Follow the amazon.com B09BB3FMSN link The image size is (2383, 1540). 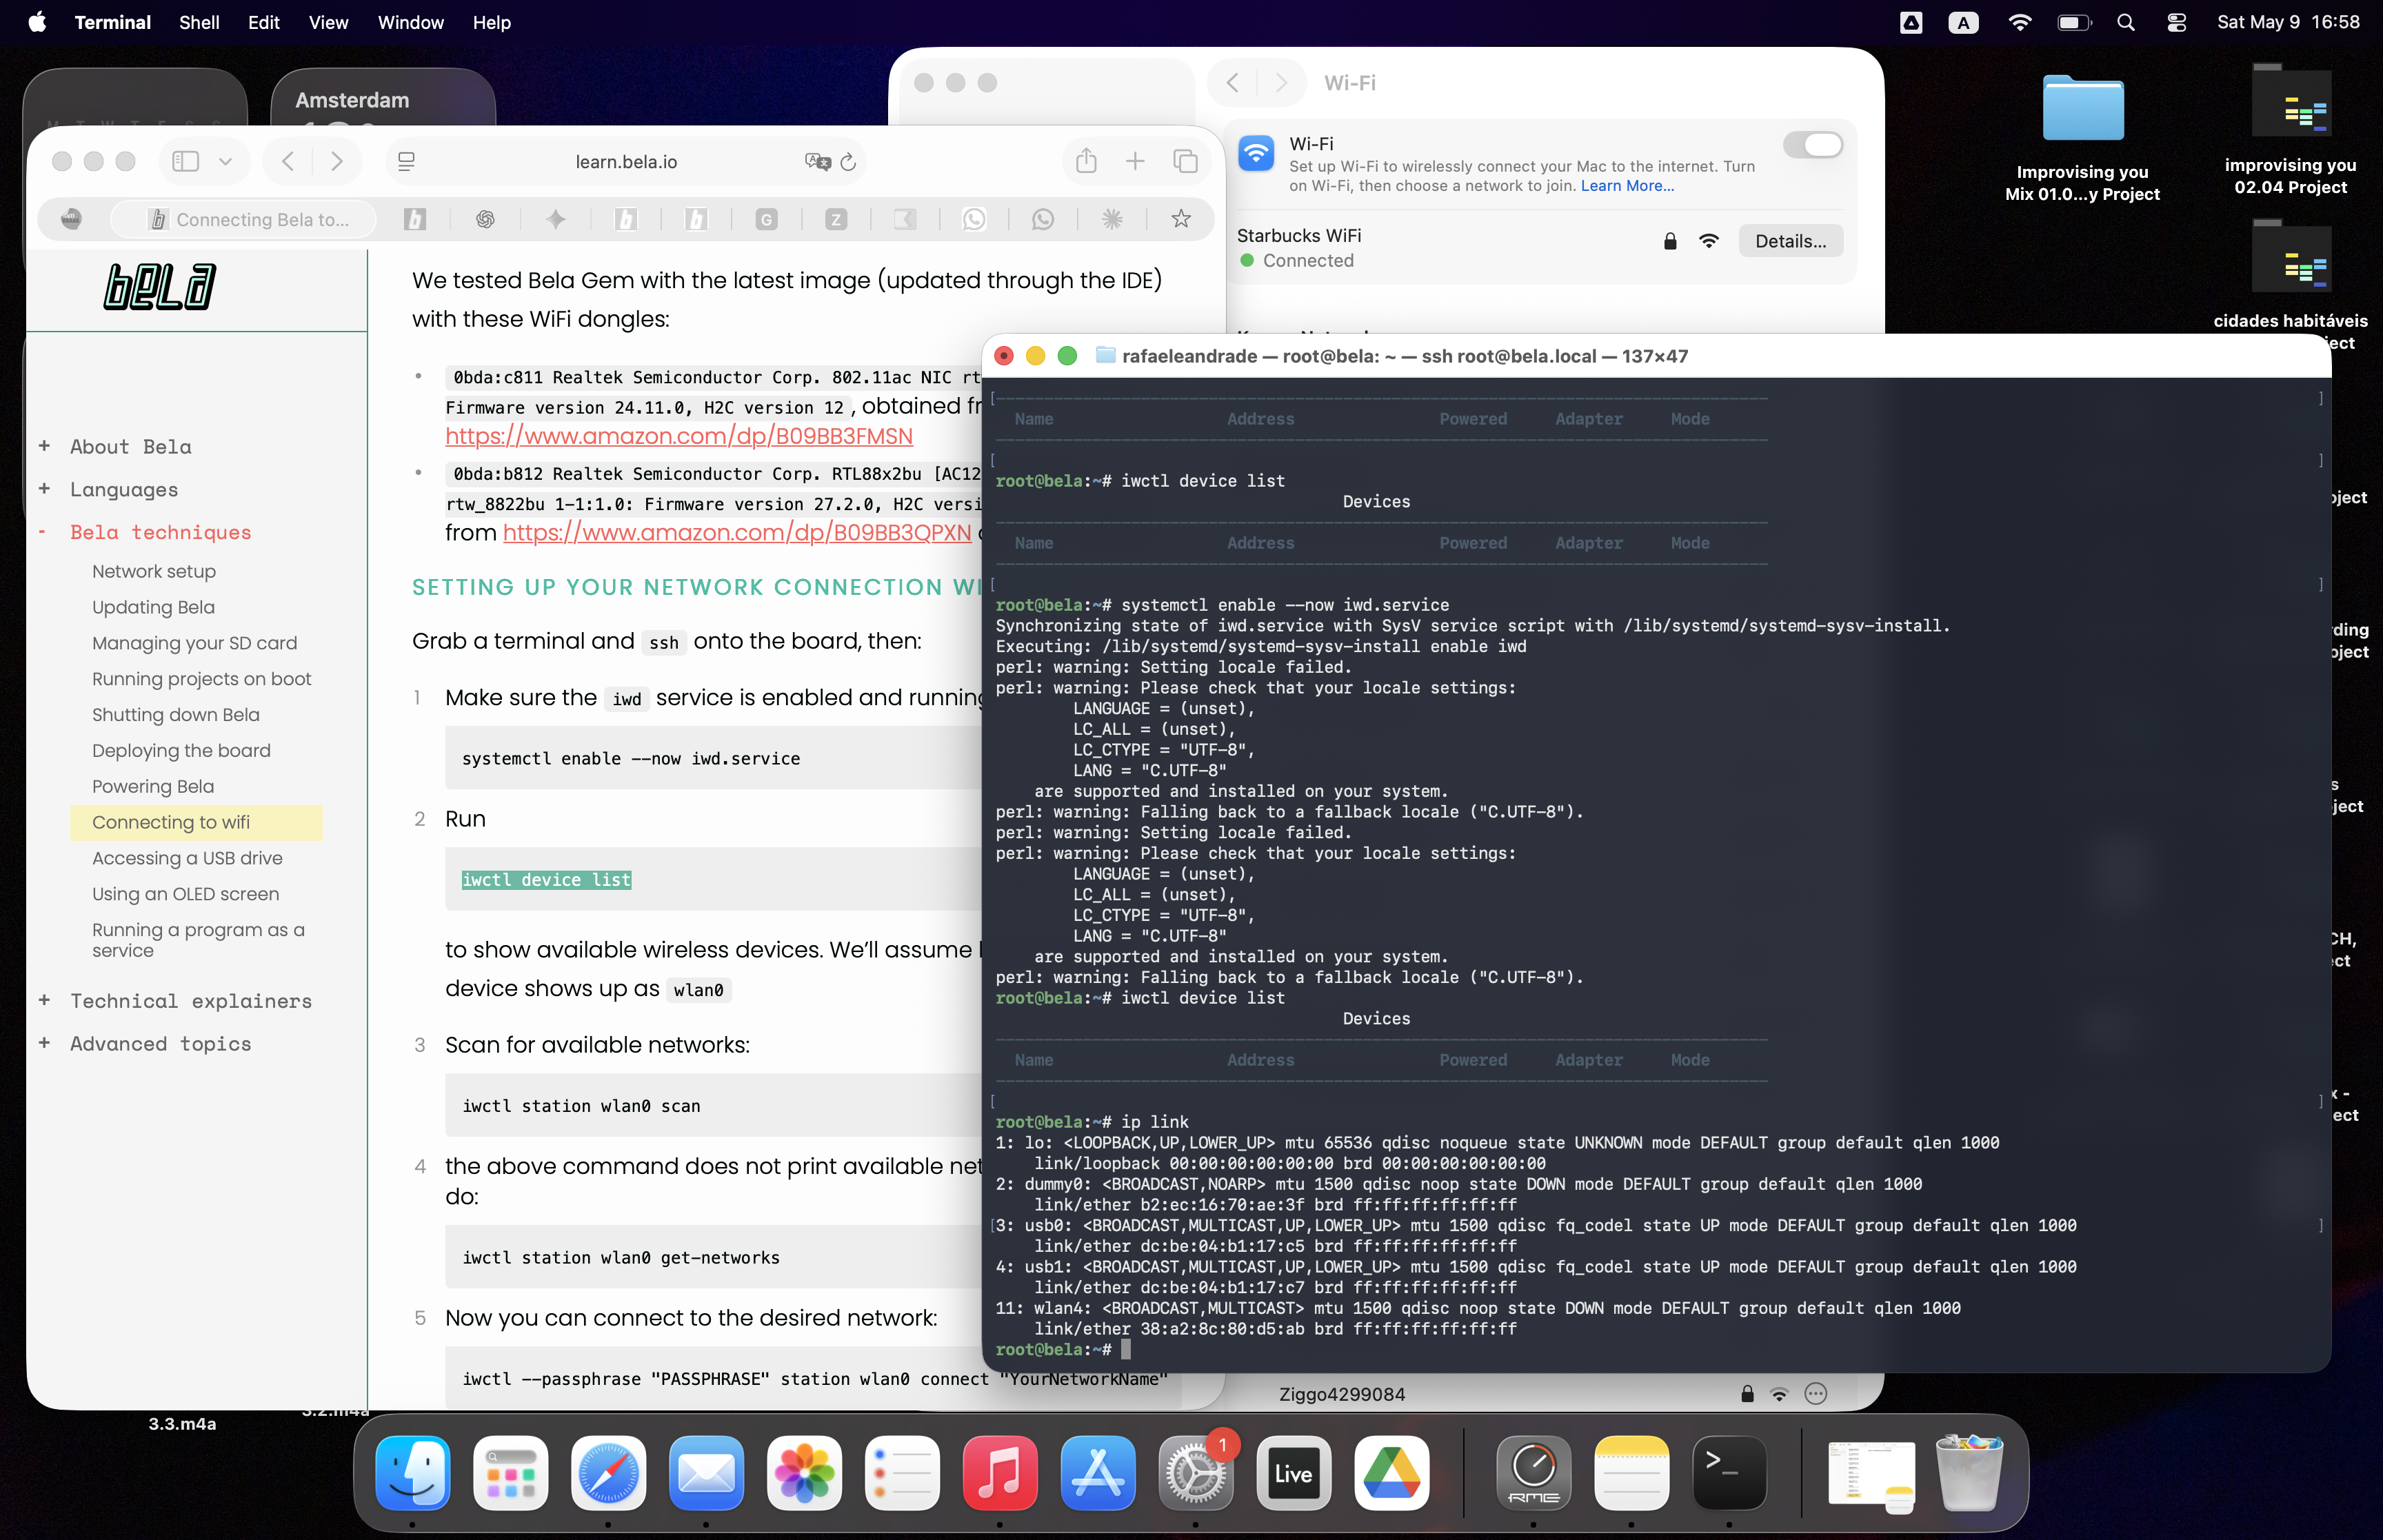coord(679,436)
